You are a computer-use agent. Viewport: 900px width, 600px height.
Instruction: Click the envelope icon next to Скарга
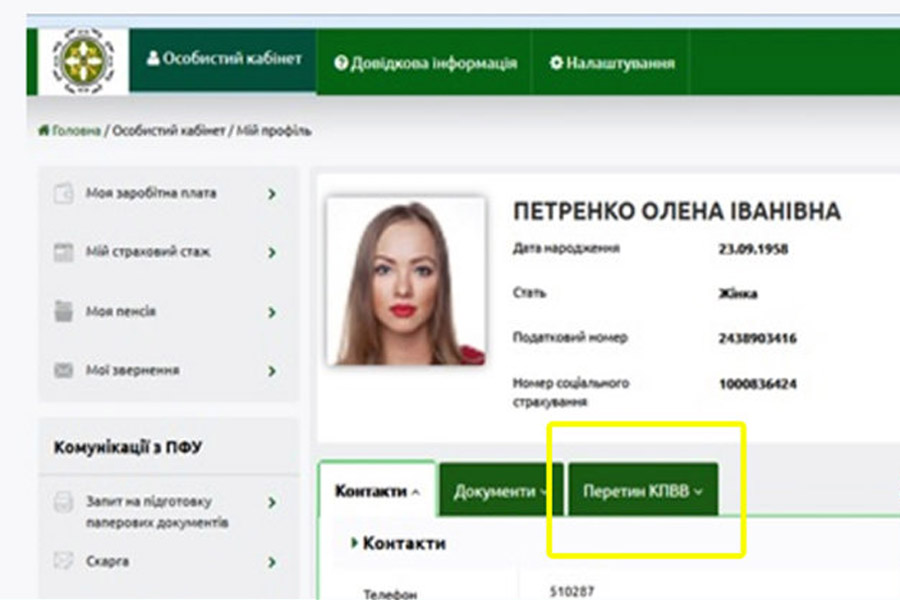click(x=64, y=562)
